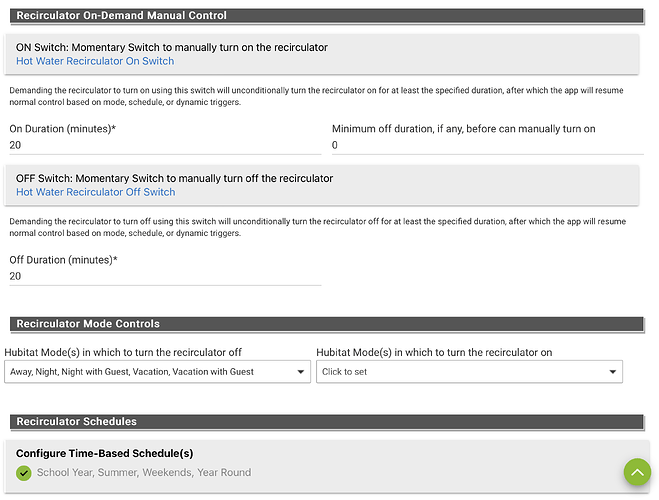Viewport: 659px width, 500px height.
Task: Open the Hot Water Recirculator On Switch link
Action: click(x=95, y=61)
